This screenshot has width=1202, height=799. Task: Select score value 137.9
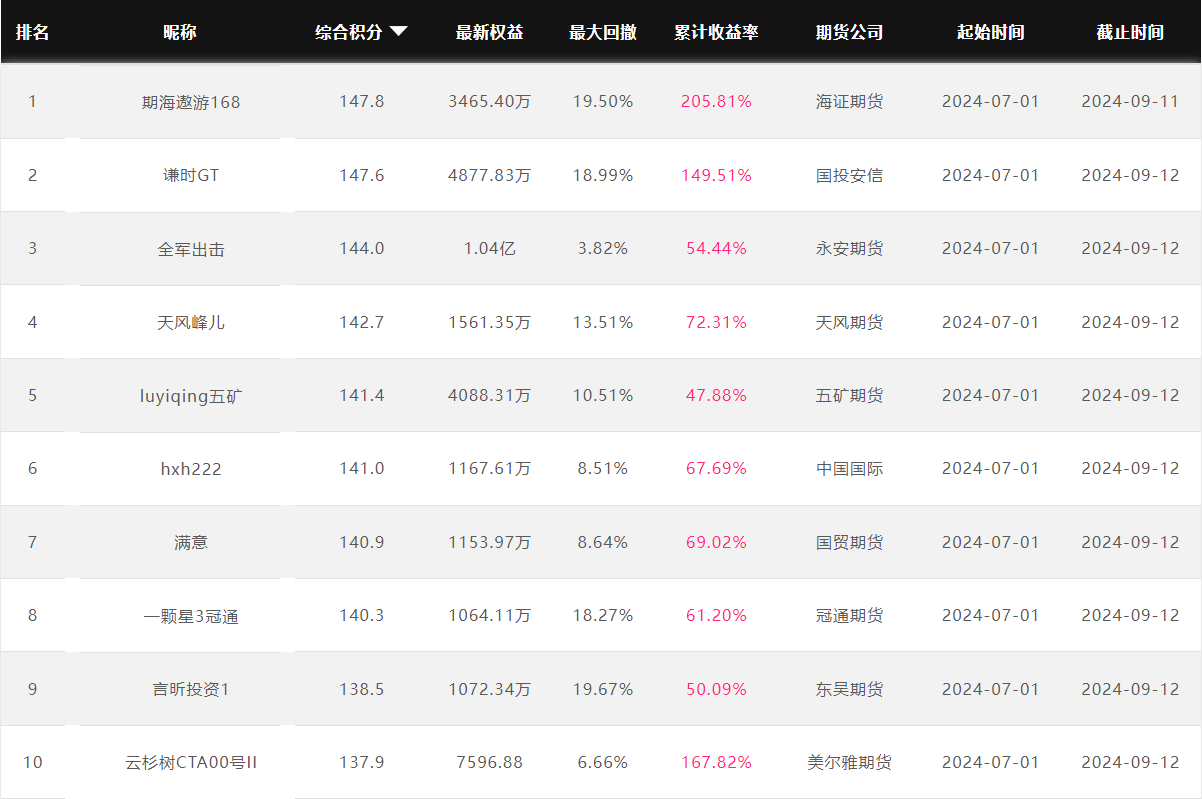coord(362,762)
